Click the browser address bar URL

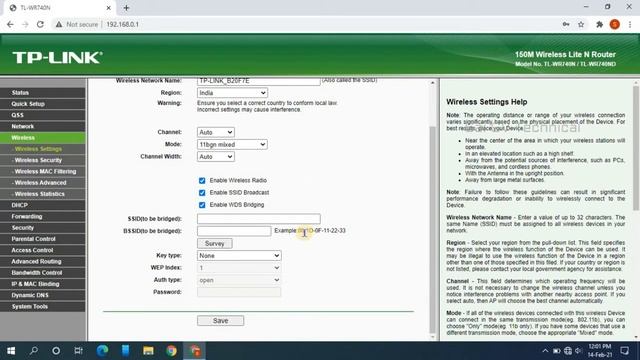[x=122, y=24]
